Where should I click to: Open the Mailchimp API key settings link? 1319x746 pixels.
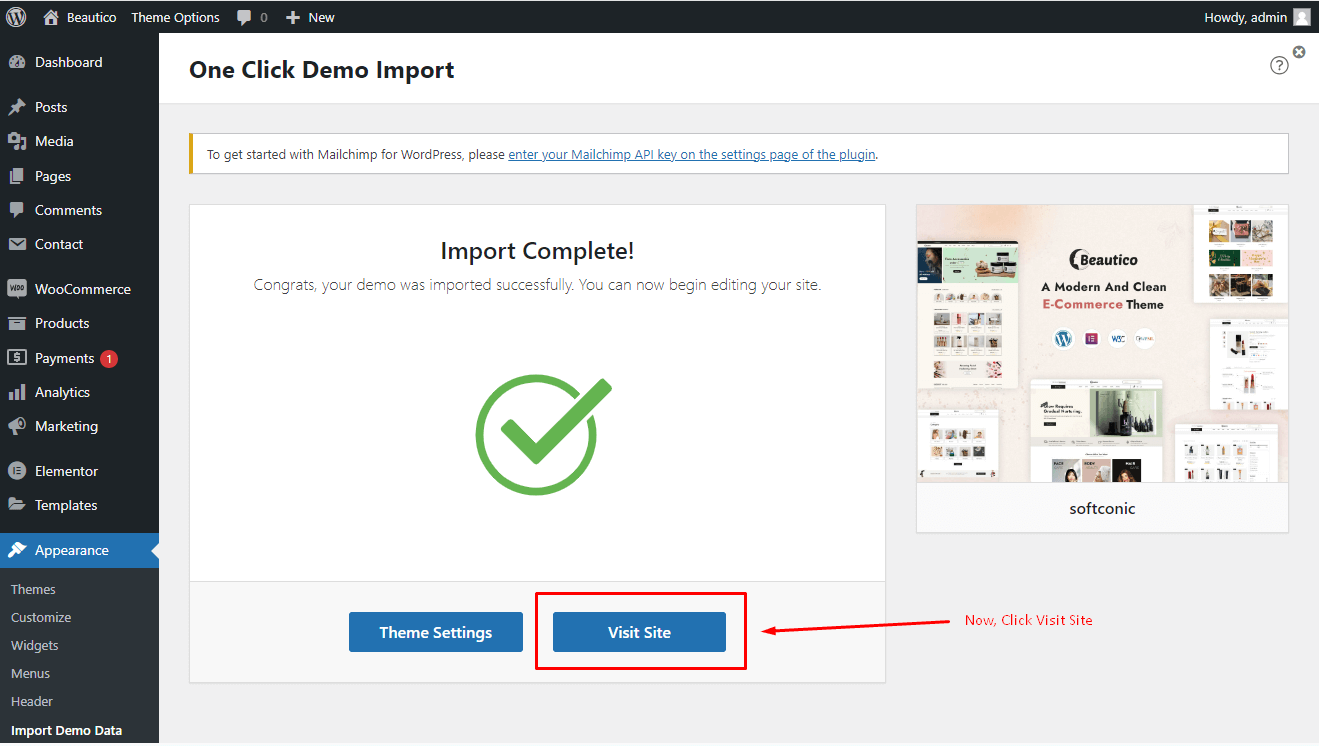tap(692, 154)
